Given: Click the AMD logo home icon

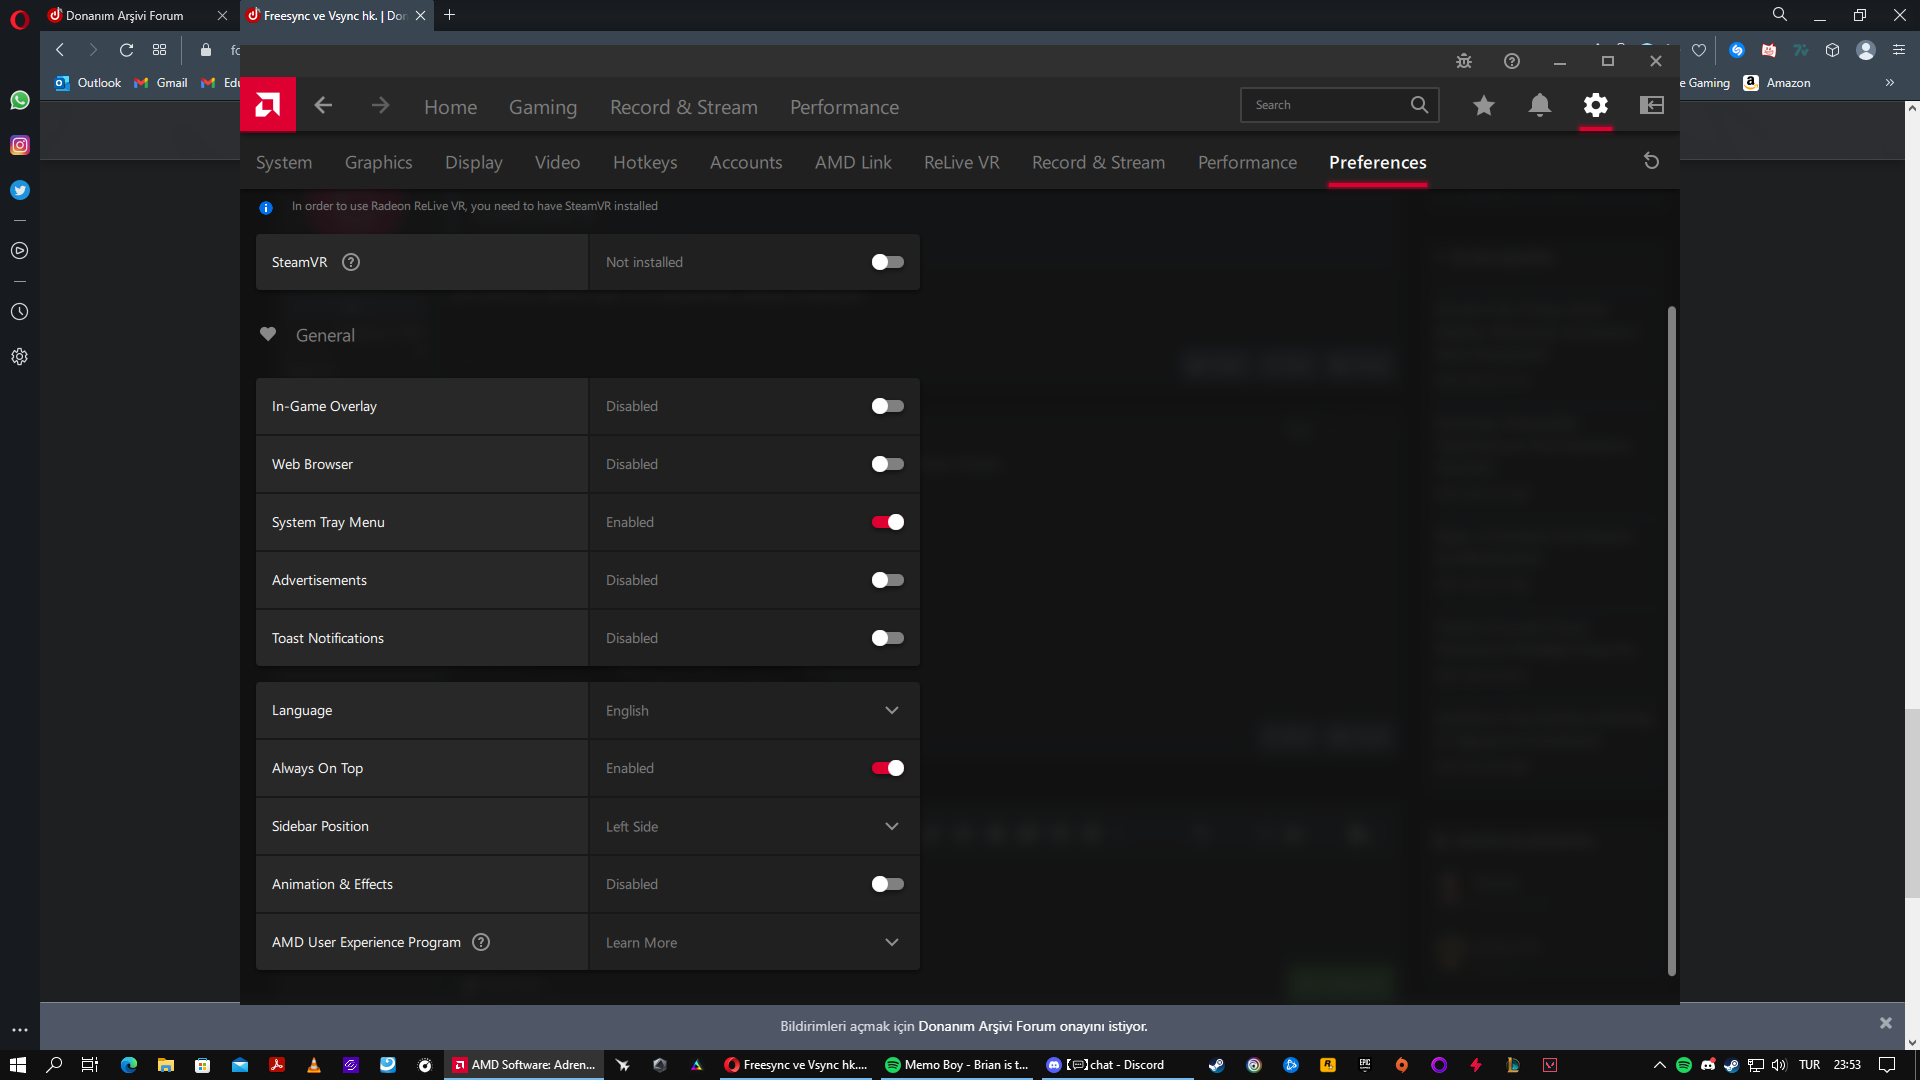Looking at the screenshot, I should (267, 105).
